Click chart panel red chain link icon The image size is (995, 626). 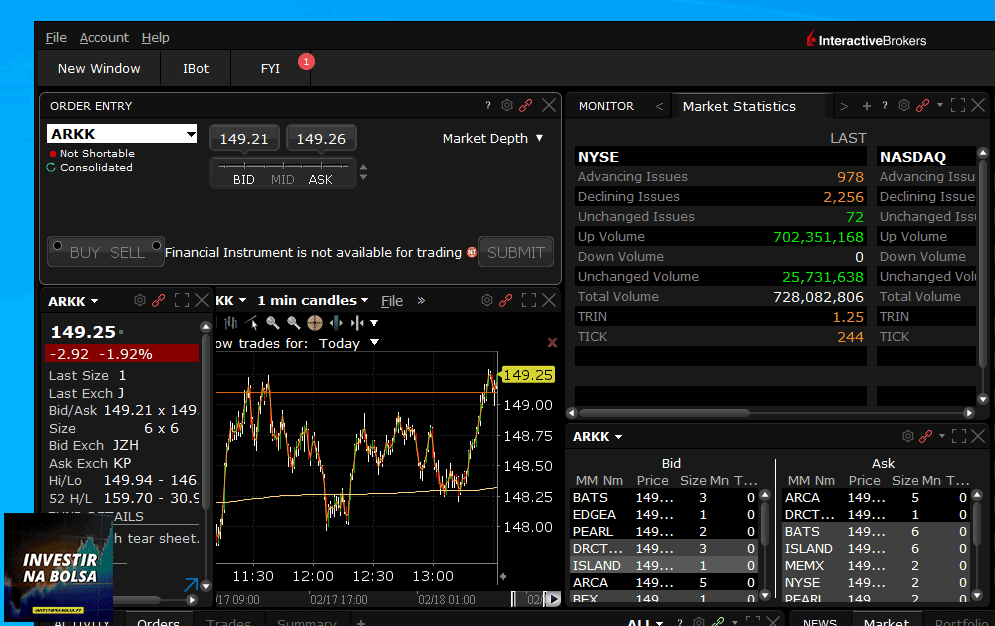pyautogui.click(x=506, y=300)
